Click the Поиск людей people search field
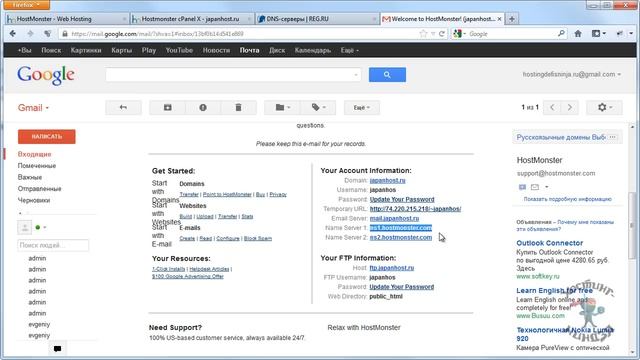The image size is (640, 360). pos(53,245)
